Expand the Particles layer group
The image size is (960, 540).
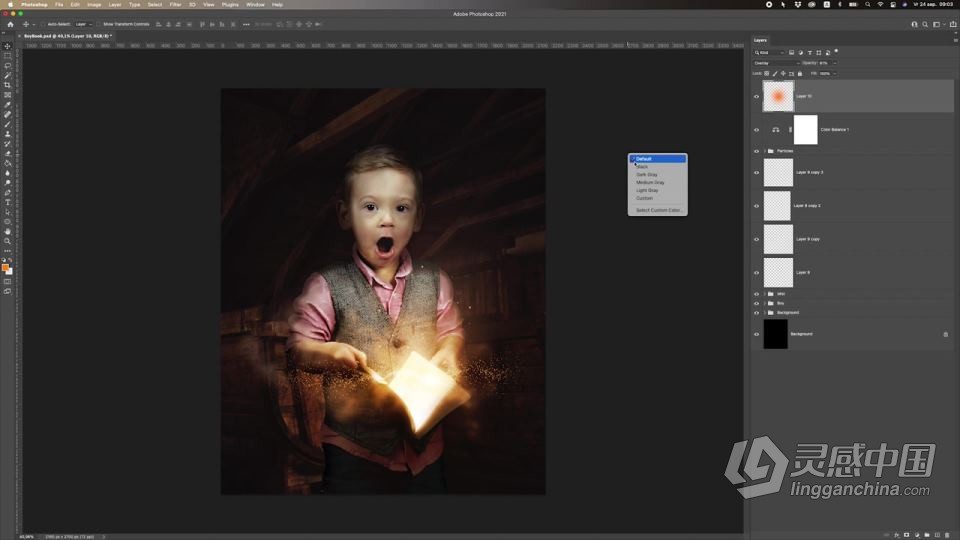765,151
